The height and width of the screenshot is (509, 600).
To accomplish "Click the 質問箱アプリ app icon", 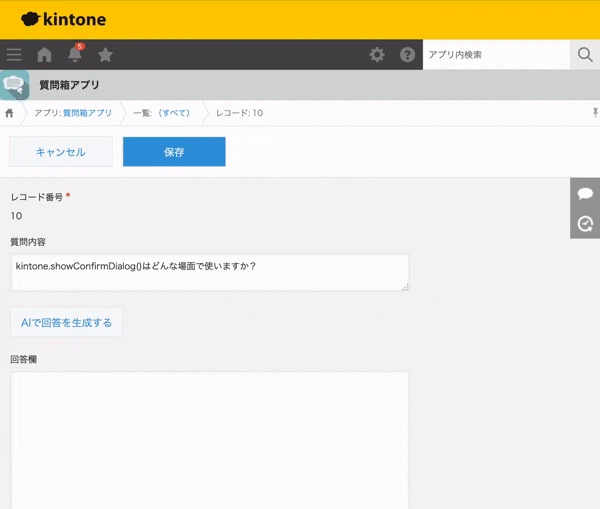I will click(x=15, y=85).
